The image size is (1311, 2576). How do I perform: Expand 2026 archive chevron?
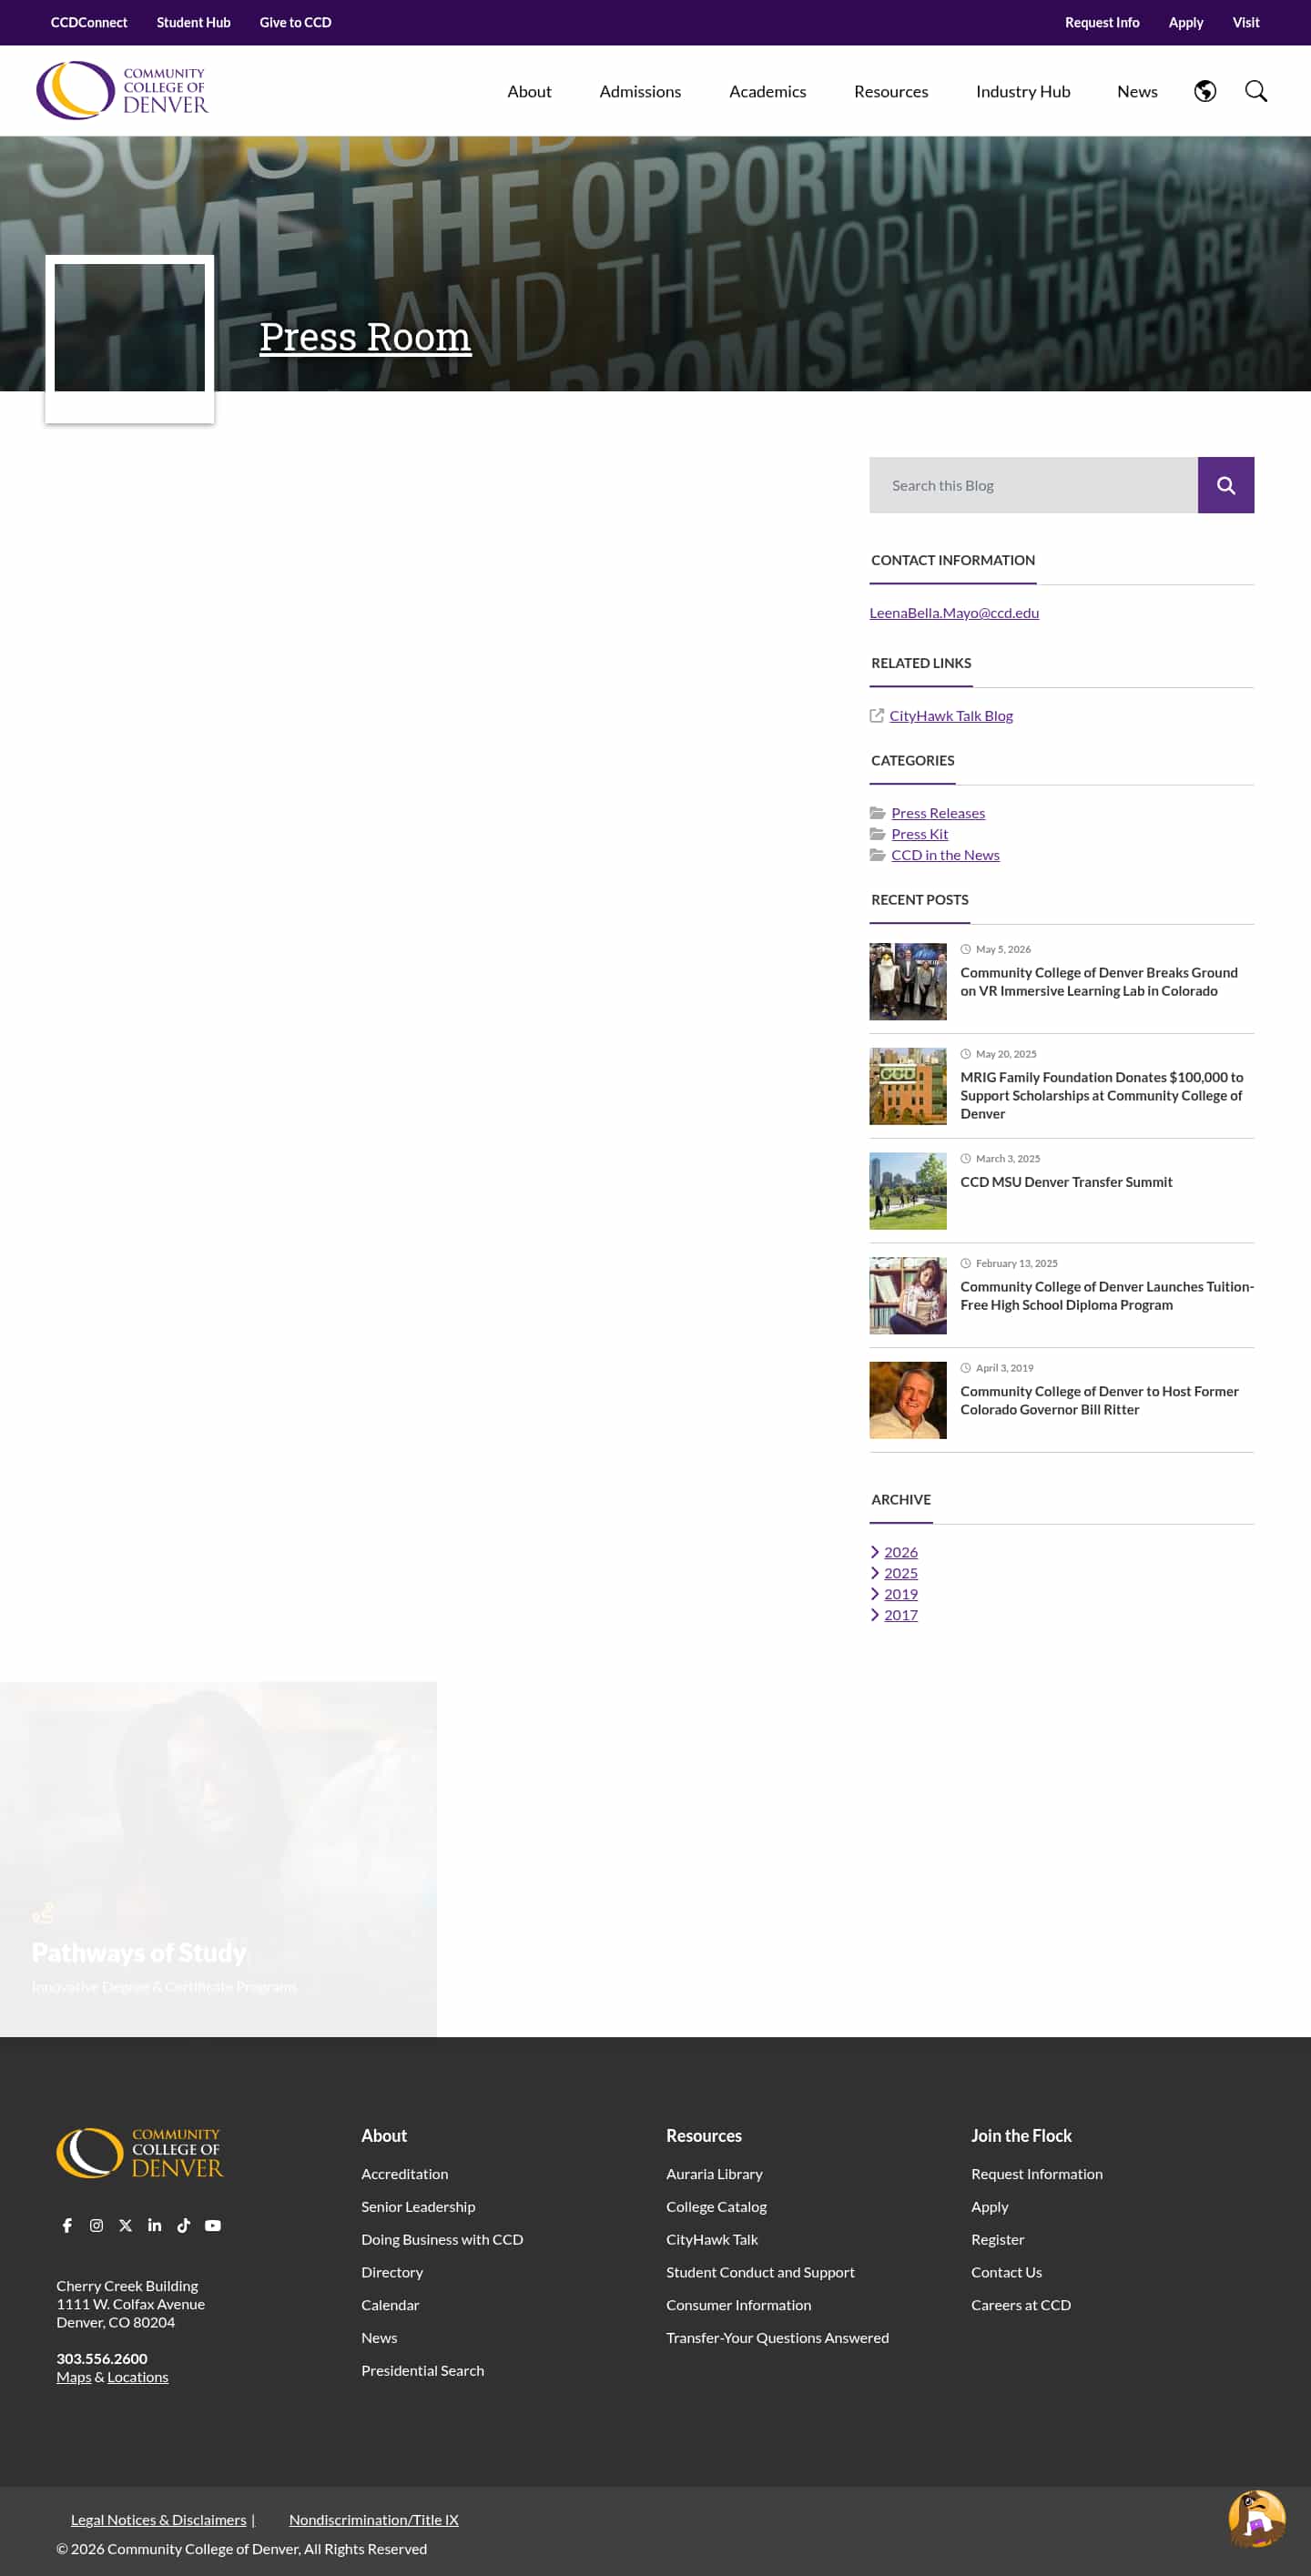(875, 1552)
